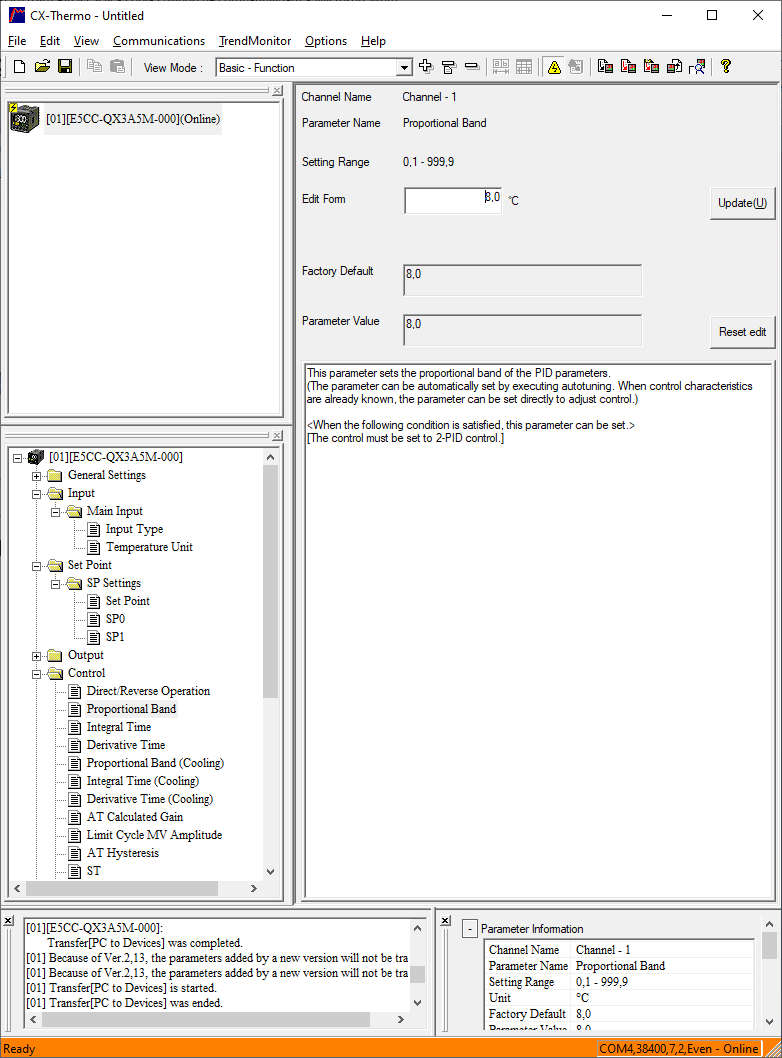Expand the Output folder
Image resolution: width=782 pixels, height=1058 pixels.
point(36,656)
